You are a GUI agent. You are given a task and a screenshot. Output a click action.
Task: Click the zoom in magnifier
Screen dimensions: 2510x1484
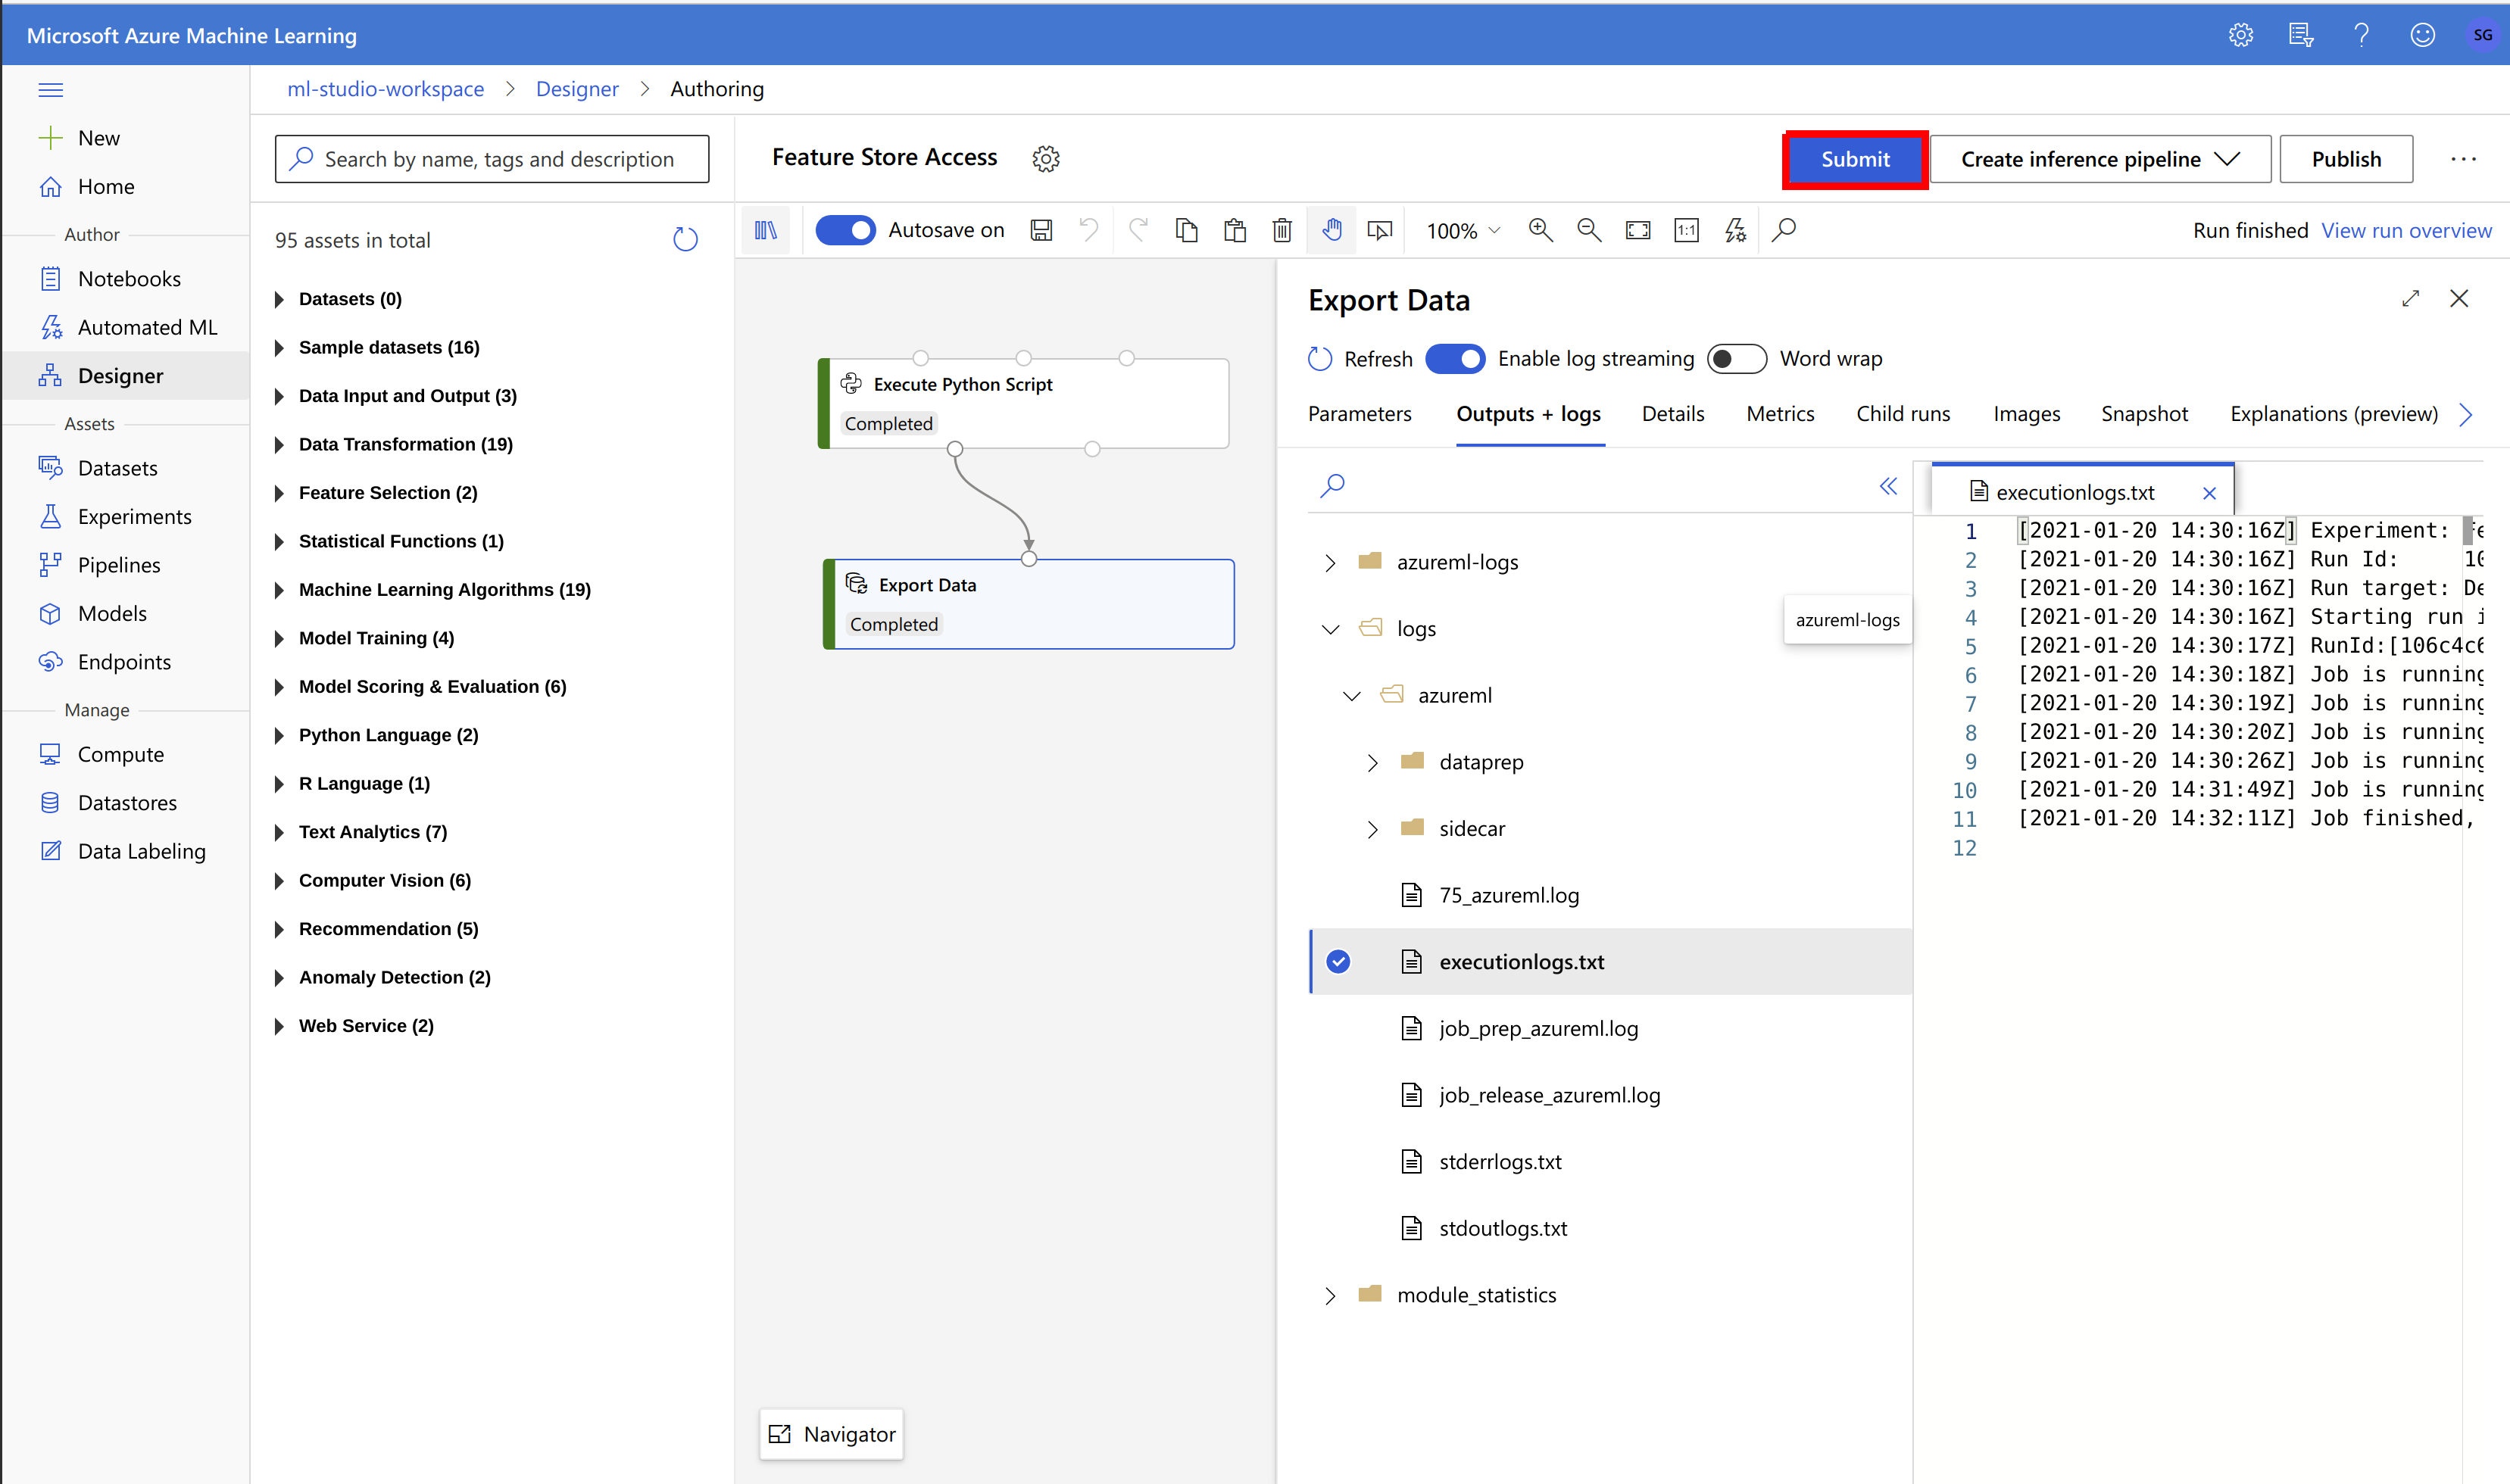[x=1540, y=230]
